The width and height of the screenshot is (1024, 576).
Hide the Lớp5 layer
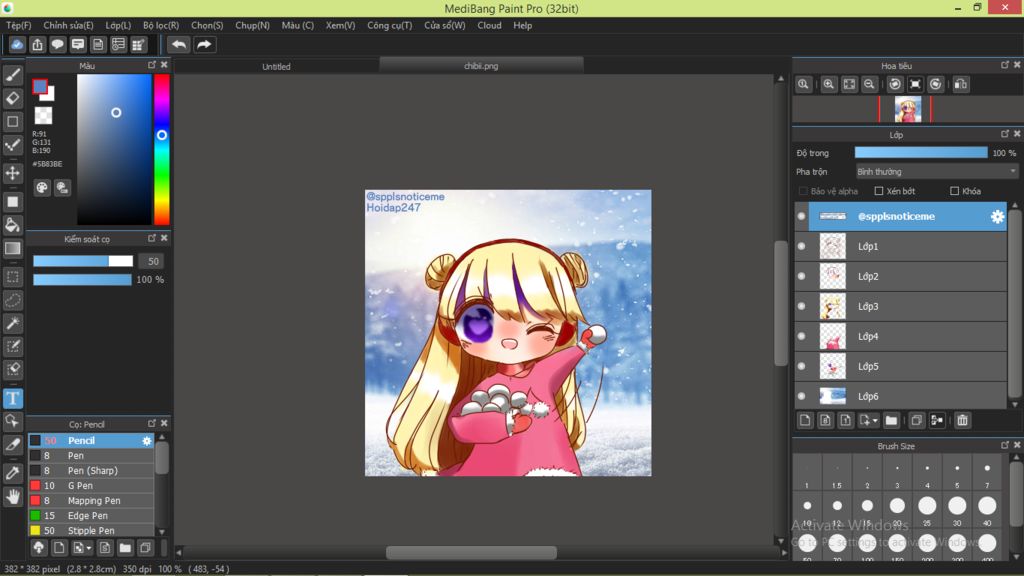801,366
